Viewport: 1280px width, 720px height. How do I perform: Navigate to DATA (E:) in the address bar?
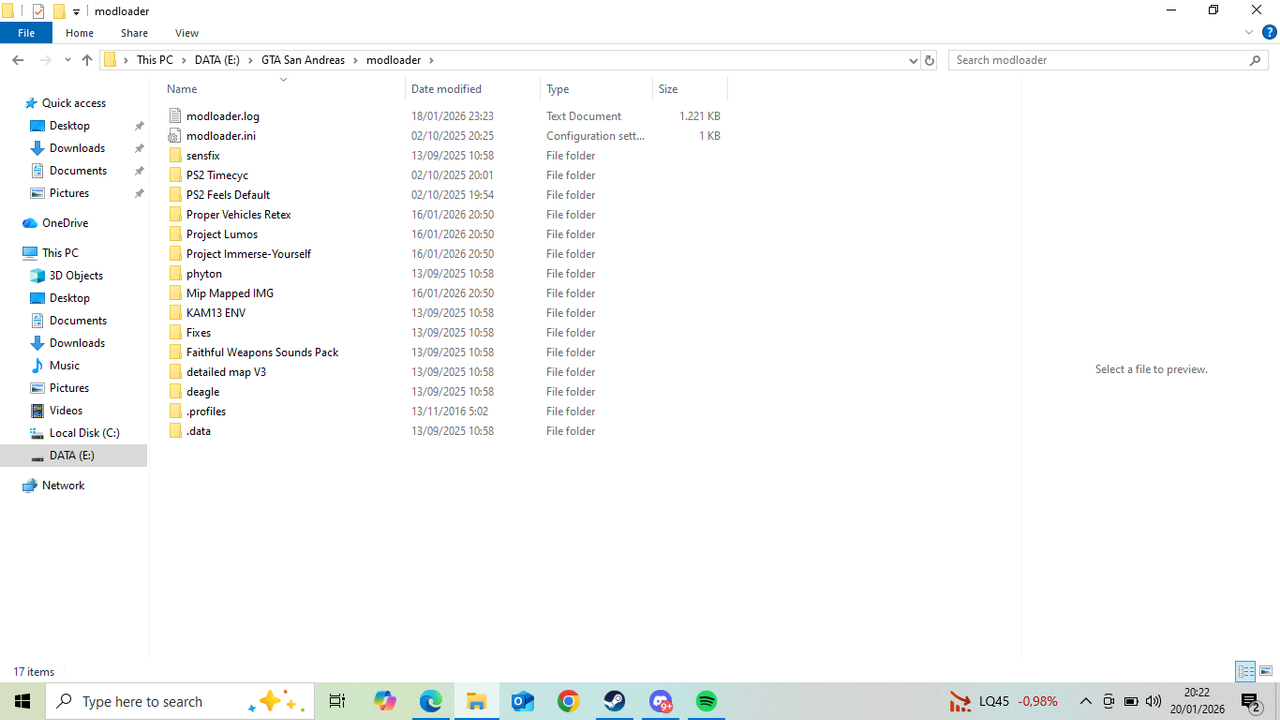217,60
